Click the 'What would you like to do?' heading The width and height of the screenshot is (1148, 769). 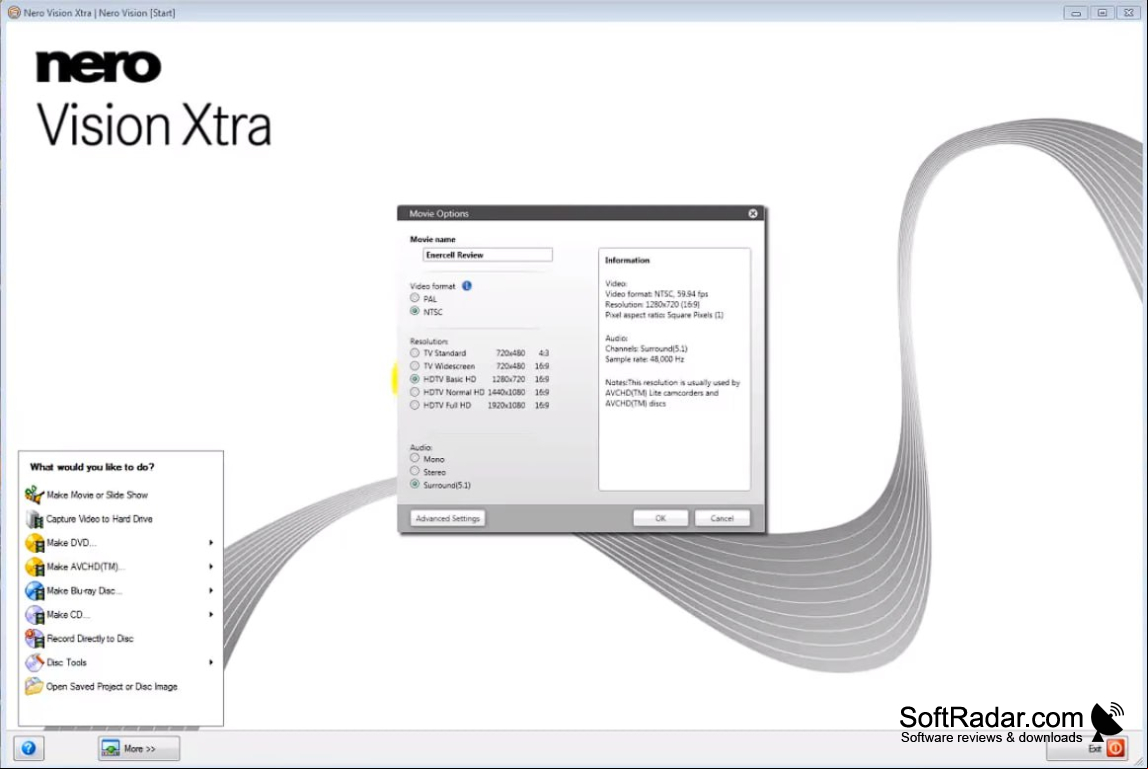tap(92, 467)
